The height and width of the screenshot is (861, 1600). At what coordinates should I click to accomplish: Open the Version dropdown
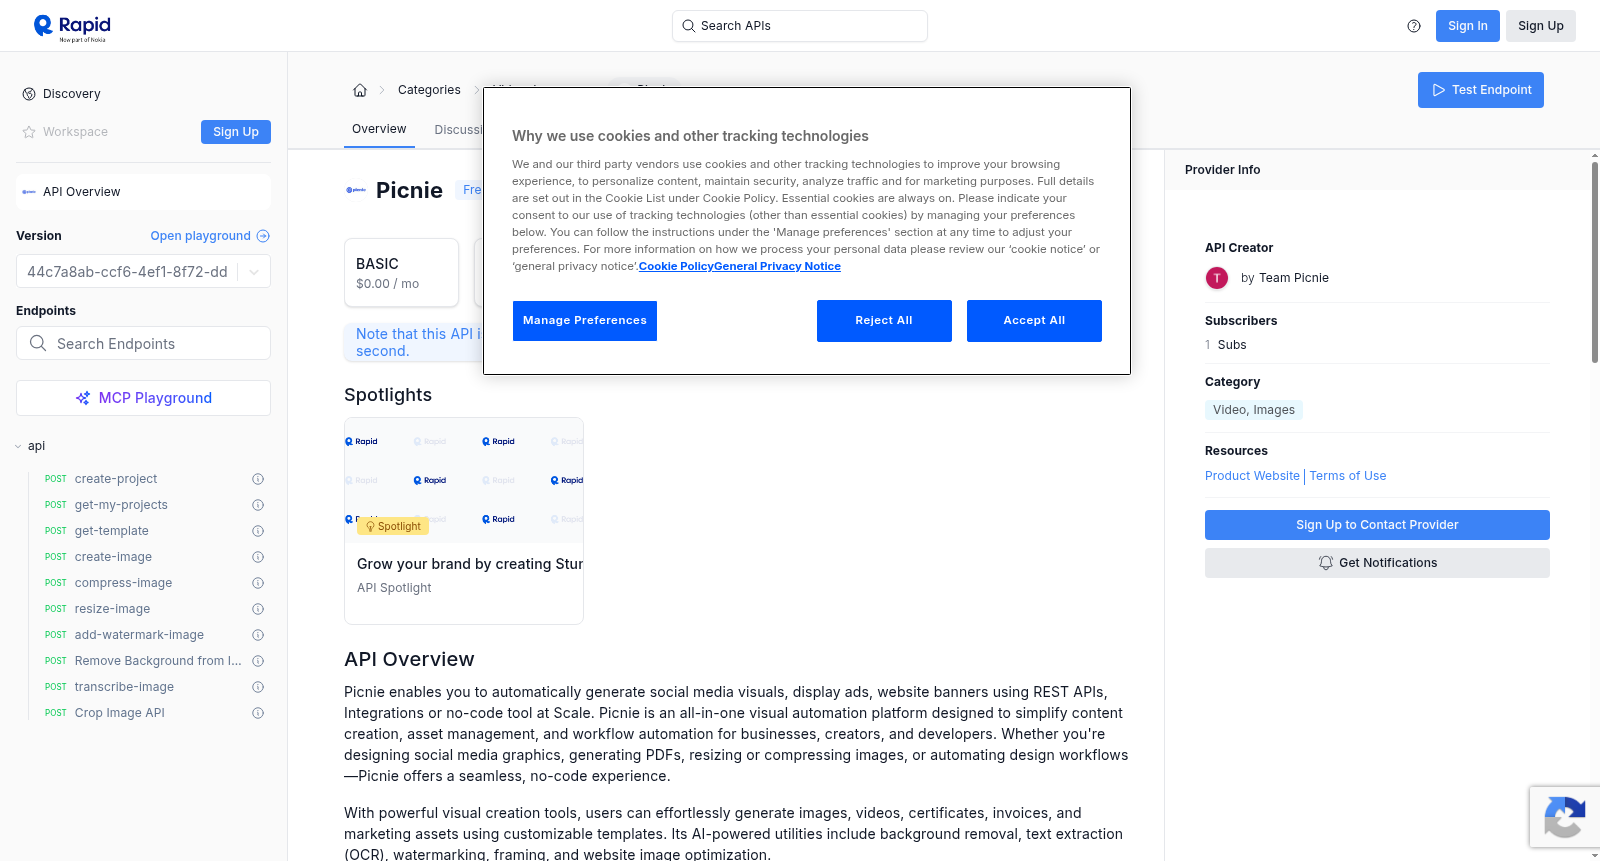(143, 272)
